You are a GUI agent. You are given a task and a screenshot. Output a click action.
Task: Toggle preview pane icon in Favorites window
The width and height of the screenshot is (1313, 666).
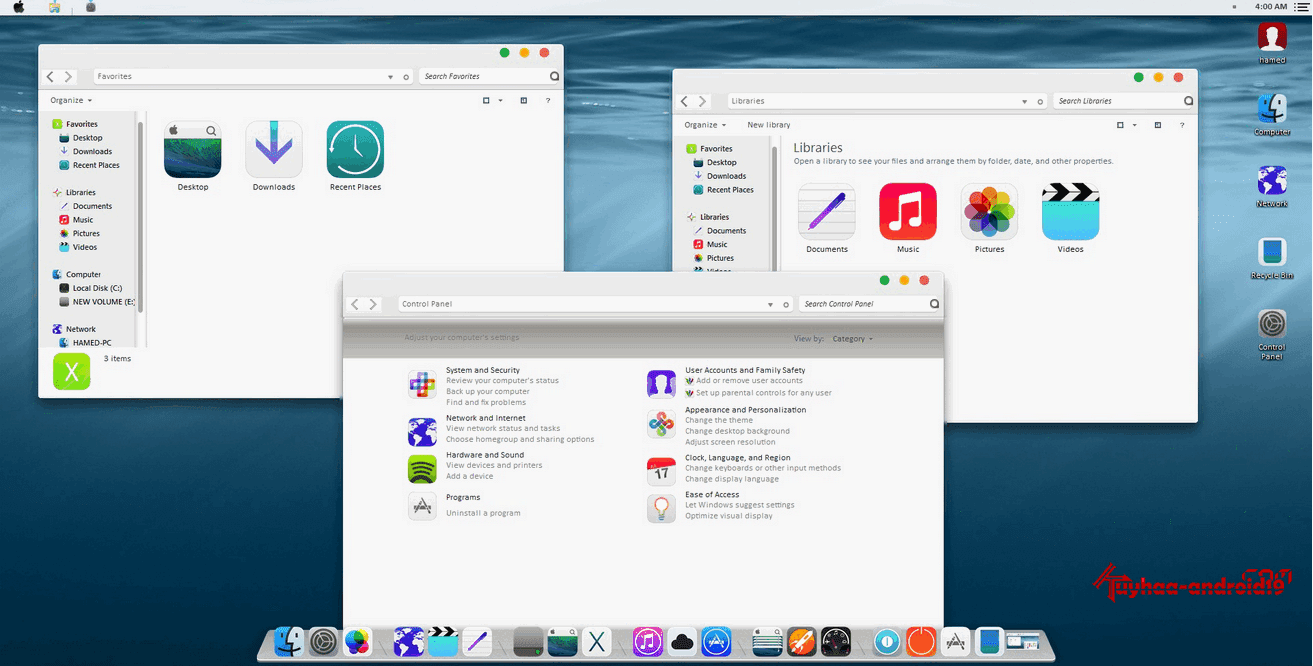click(x=524, y=100)
